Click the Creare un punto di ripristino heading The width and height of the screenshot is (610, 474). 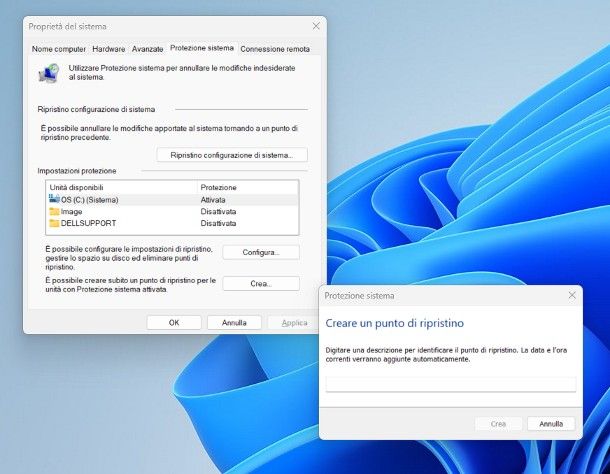pos(394,323)
